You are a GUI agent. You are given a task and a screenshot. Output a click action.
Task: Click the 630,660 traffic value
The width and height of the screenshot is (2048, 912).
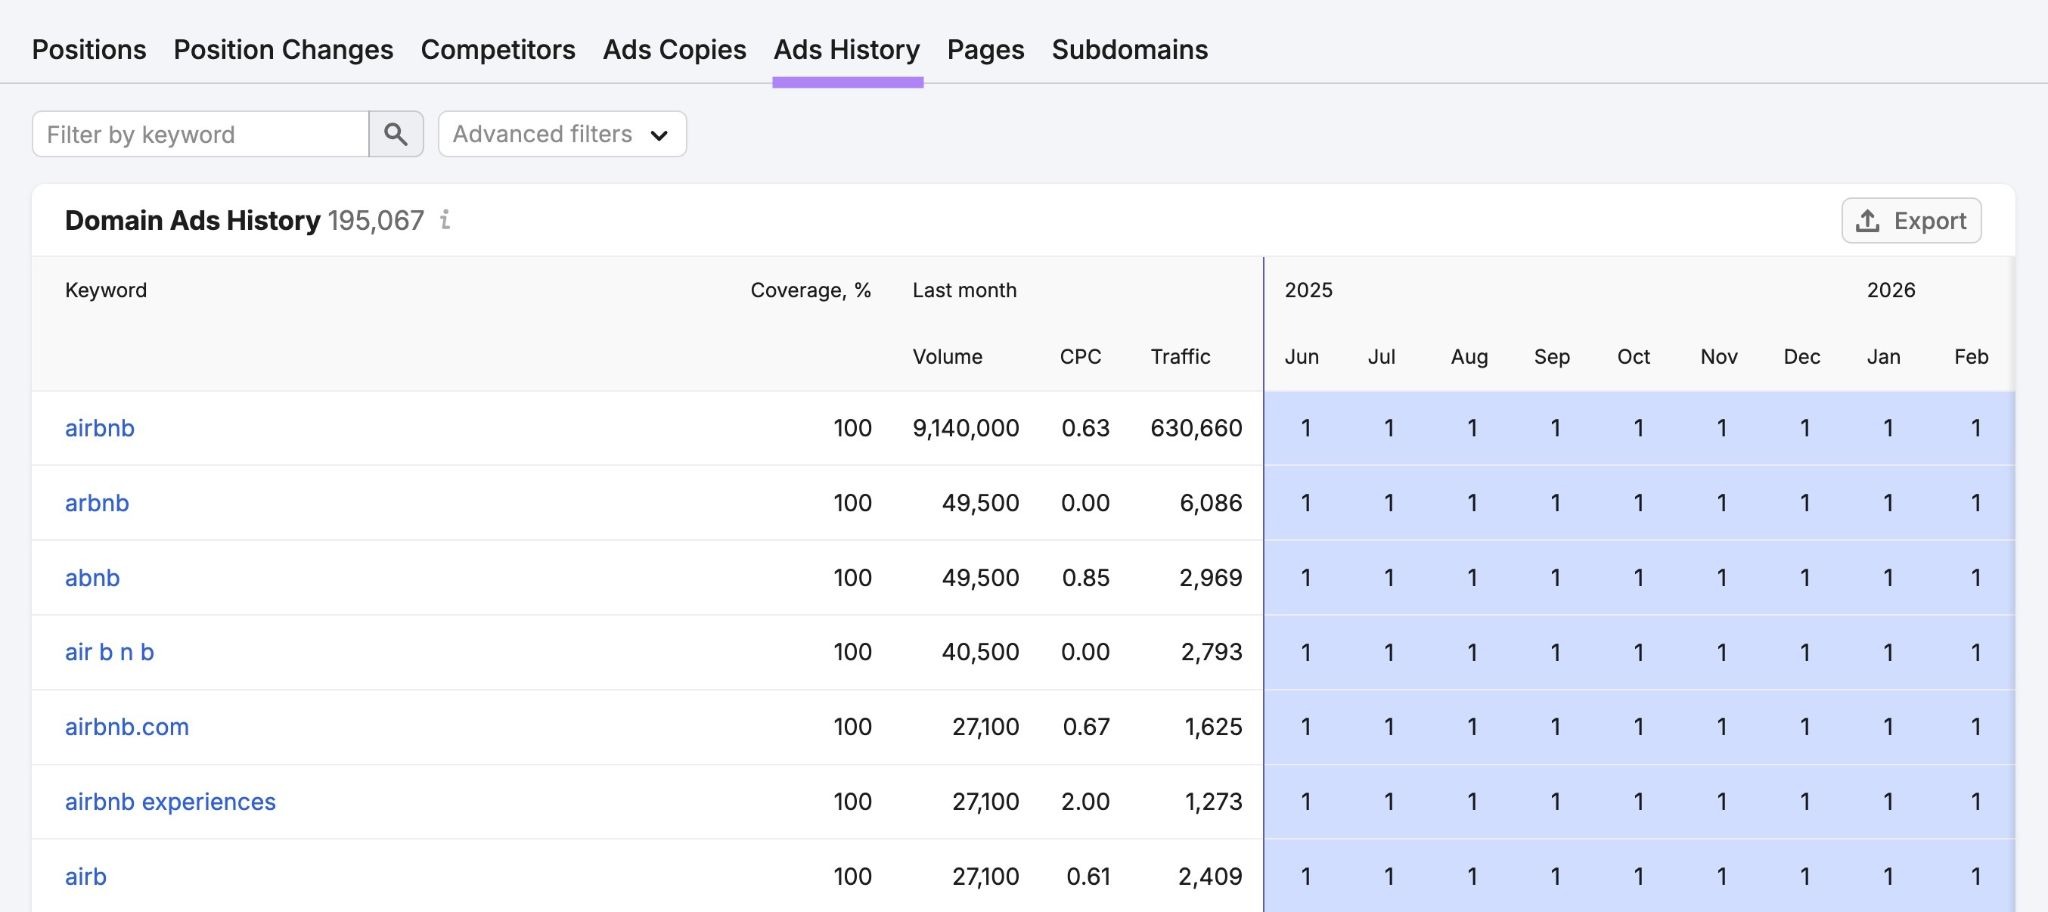click(x=1196, y=428)
